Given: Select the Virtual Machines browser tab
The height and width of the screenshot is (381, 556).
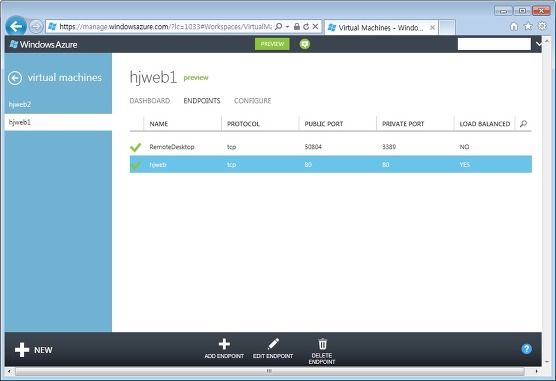Looking at the screenshot, I should (380, 28).
